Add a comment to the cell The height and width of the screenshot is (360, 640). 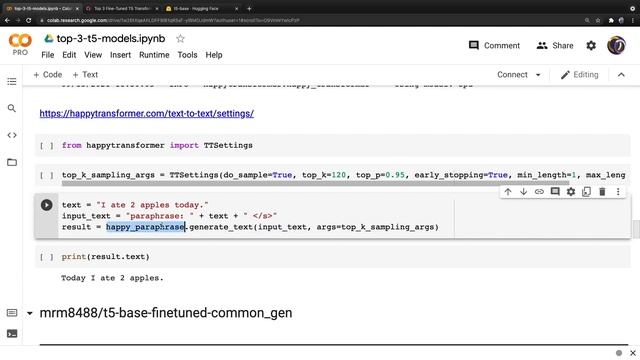point(555,191)
